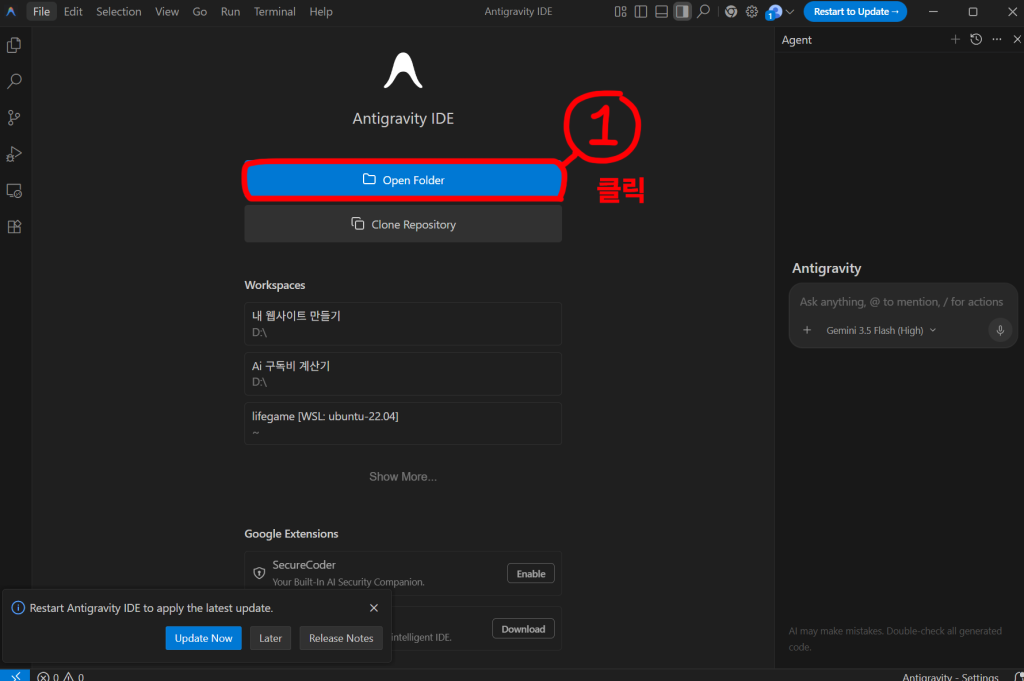The width and height of the screenshot is (1024, 681).
Task: Open the Help menu
Action: pos(321,12)
